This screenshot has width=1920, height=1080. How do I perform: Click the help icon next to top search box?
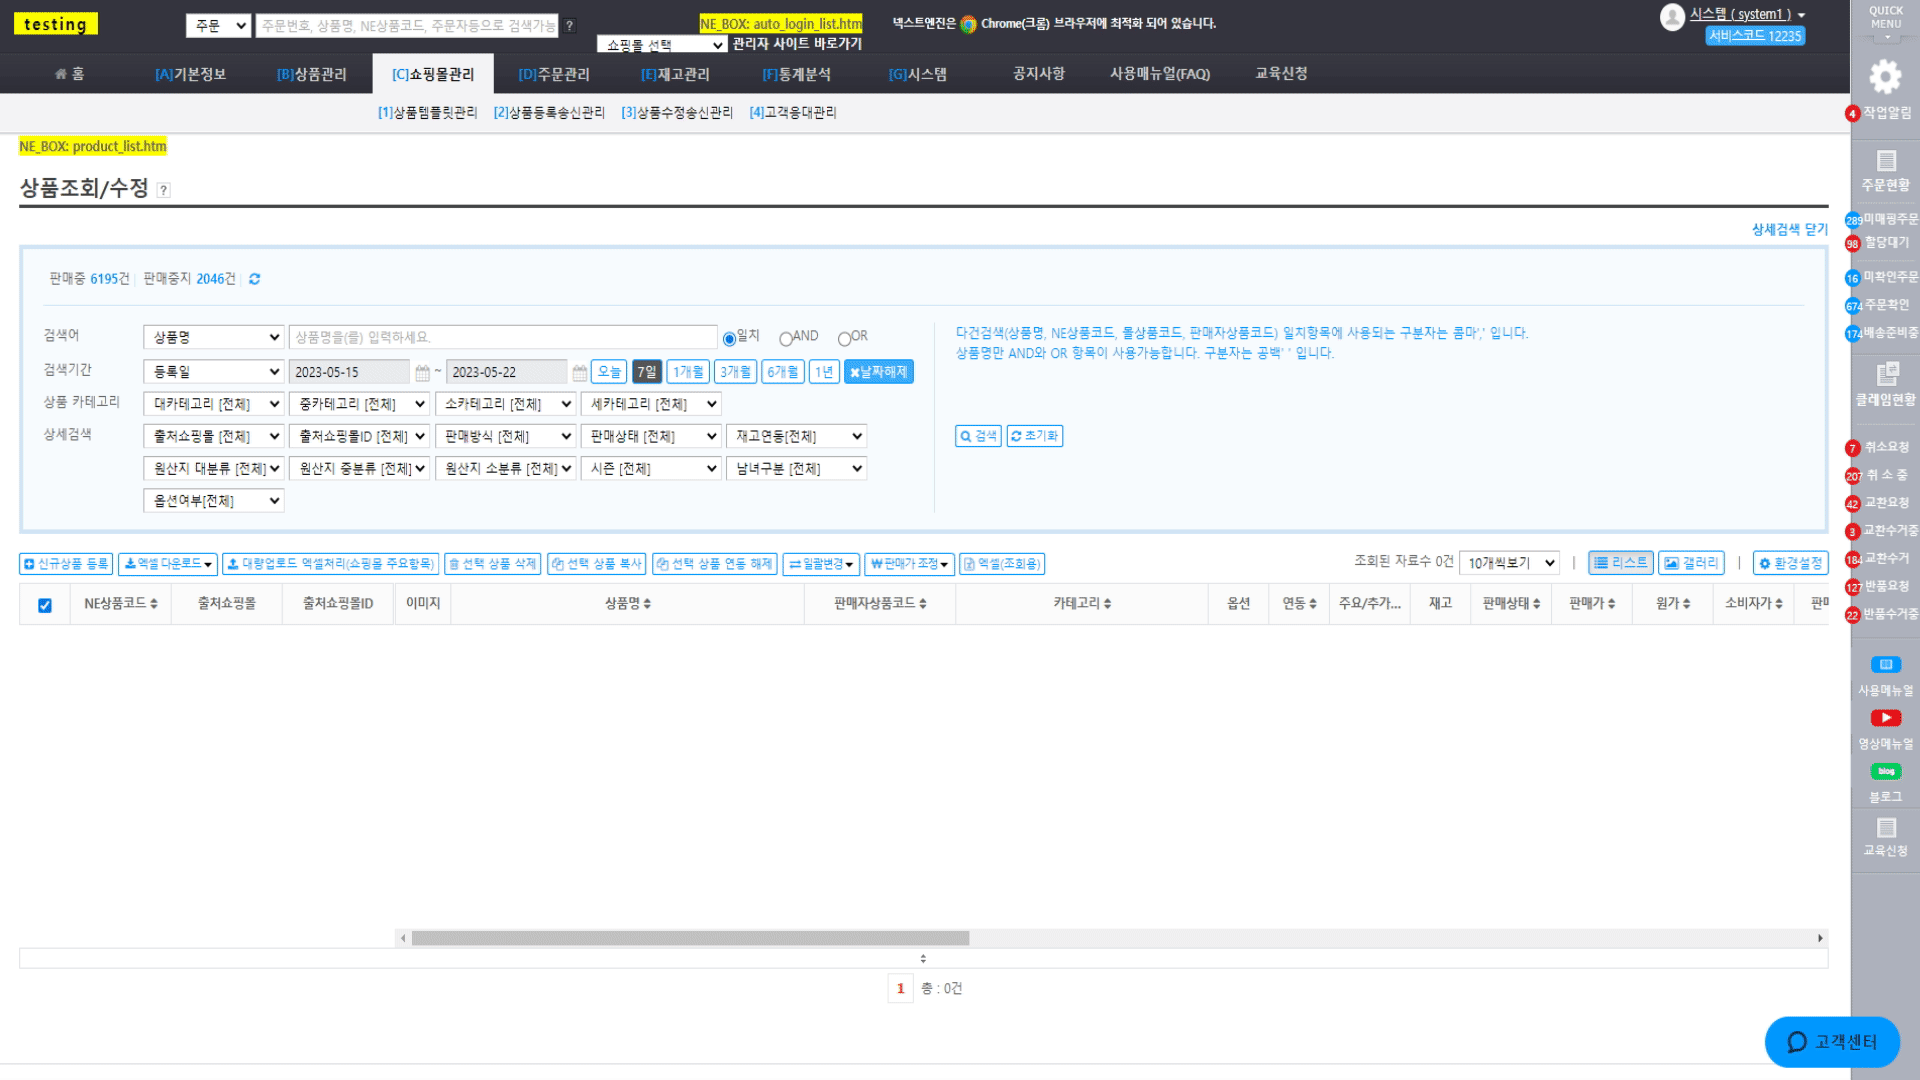[569, 26]
